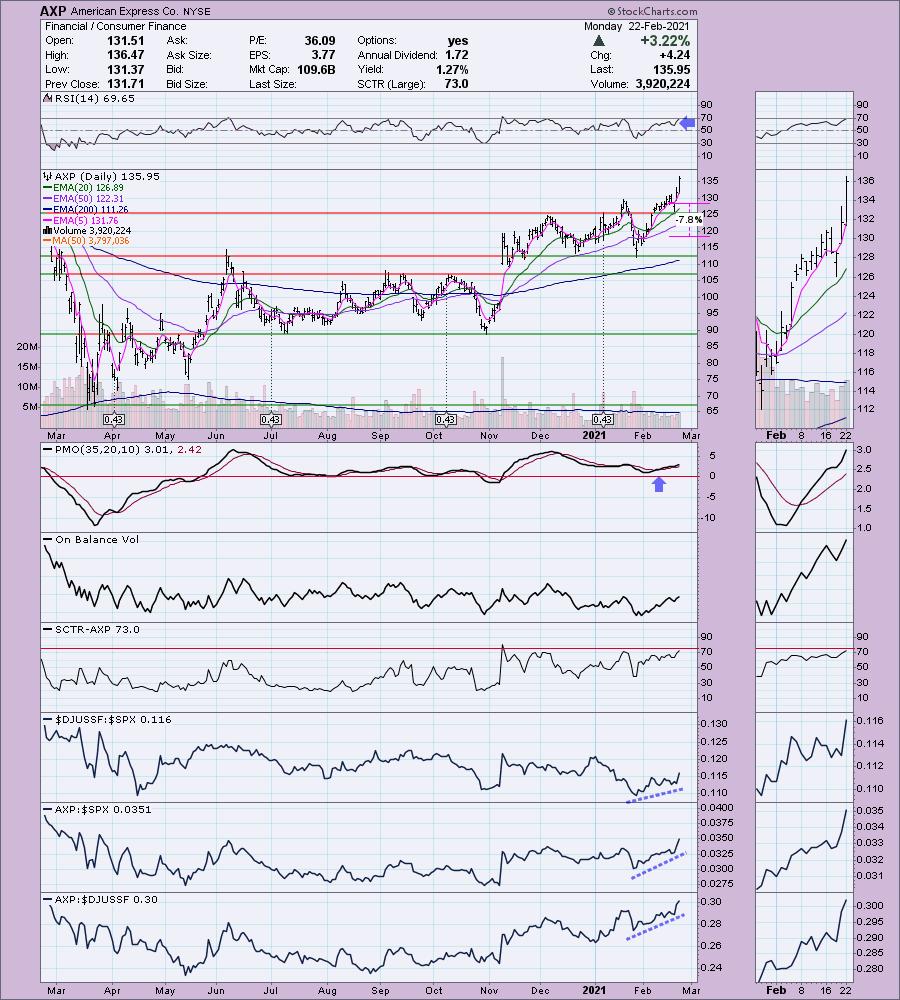Click the 136 price label on the zoomed thumbnail chart
This screenshot has height=1000, width=900.
(x=866, y=180)
